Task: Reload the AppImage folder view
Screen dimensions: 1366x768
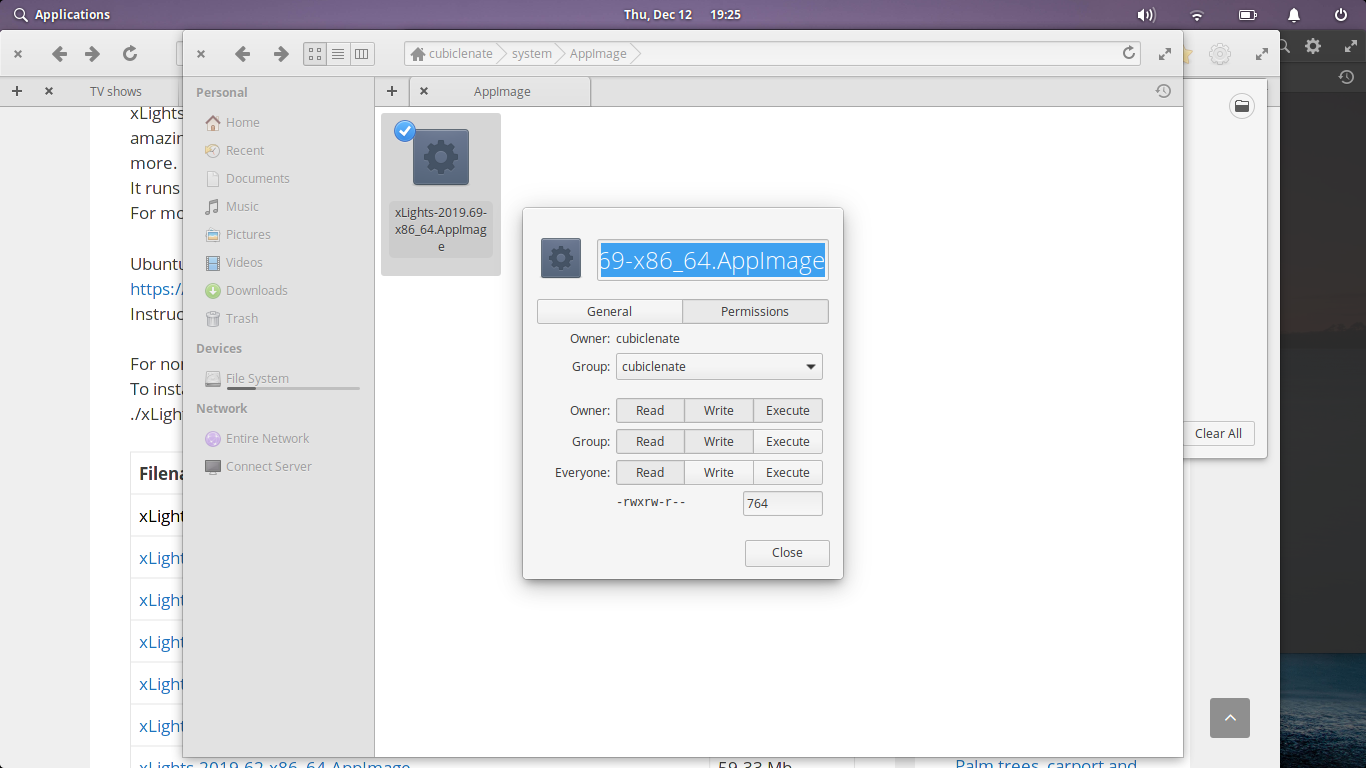Action: click(x=1129, y=53)
